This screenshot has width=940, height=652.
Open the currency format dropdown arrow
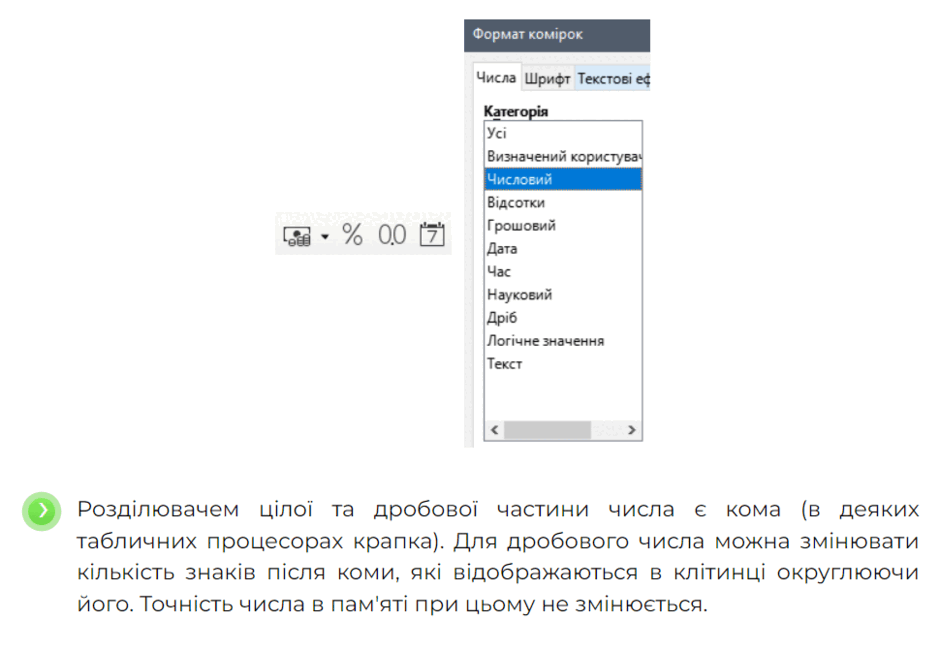point(325,236)
